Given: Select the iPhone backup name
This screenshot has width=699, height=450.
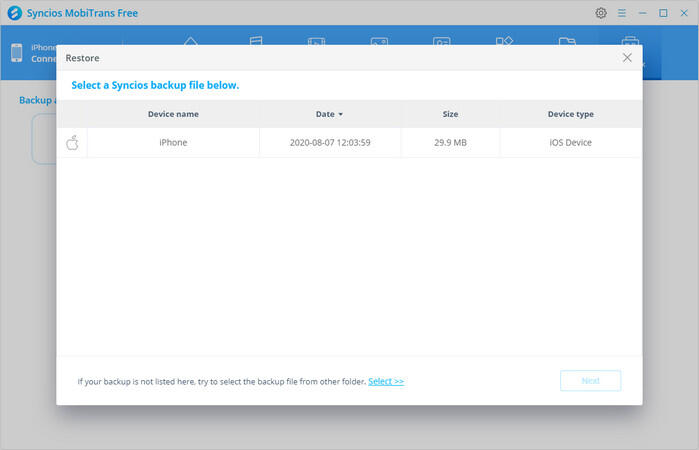Looking at the screenshot, I should point(173,143).
